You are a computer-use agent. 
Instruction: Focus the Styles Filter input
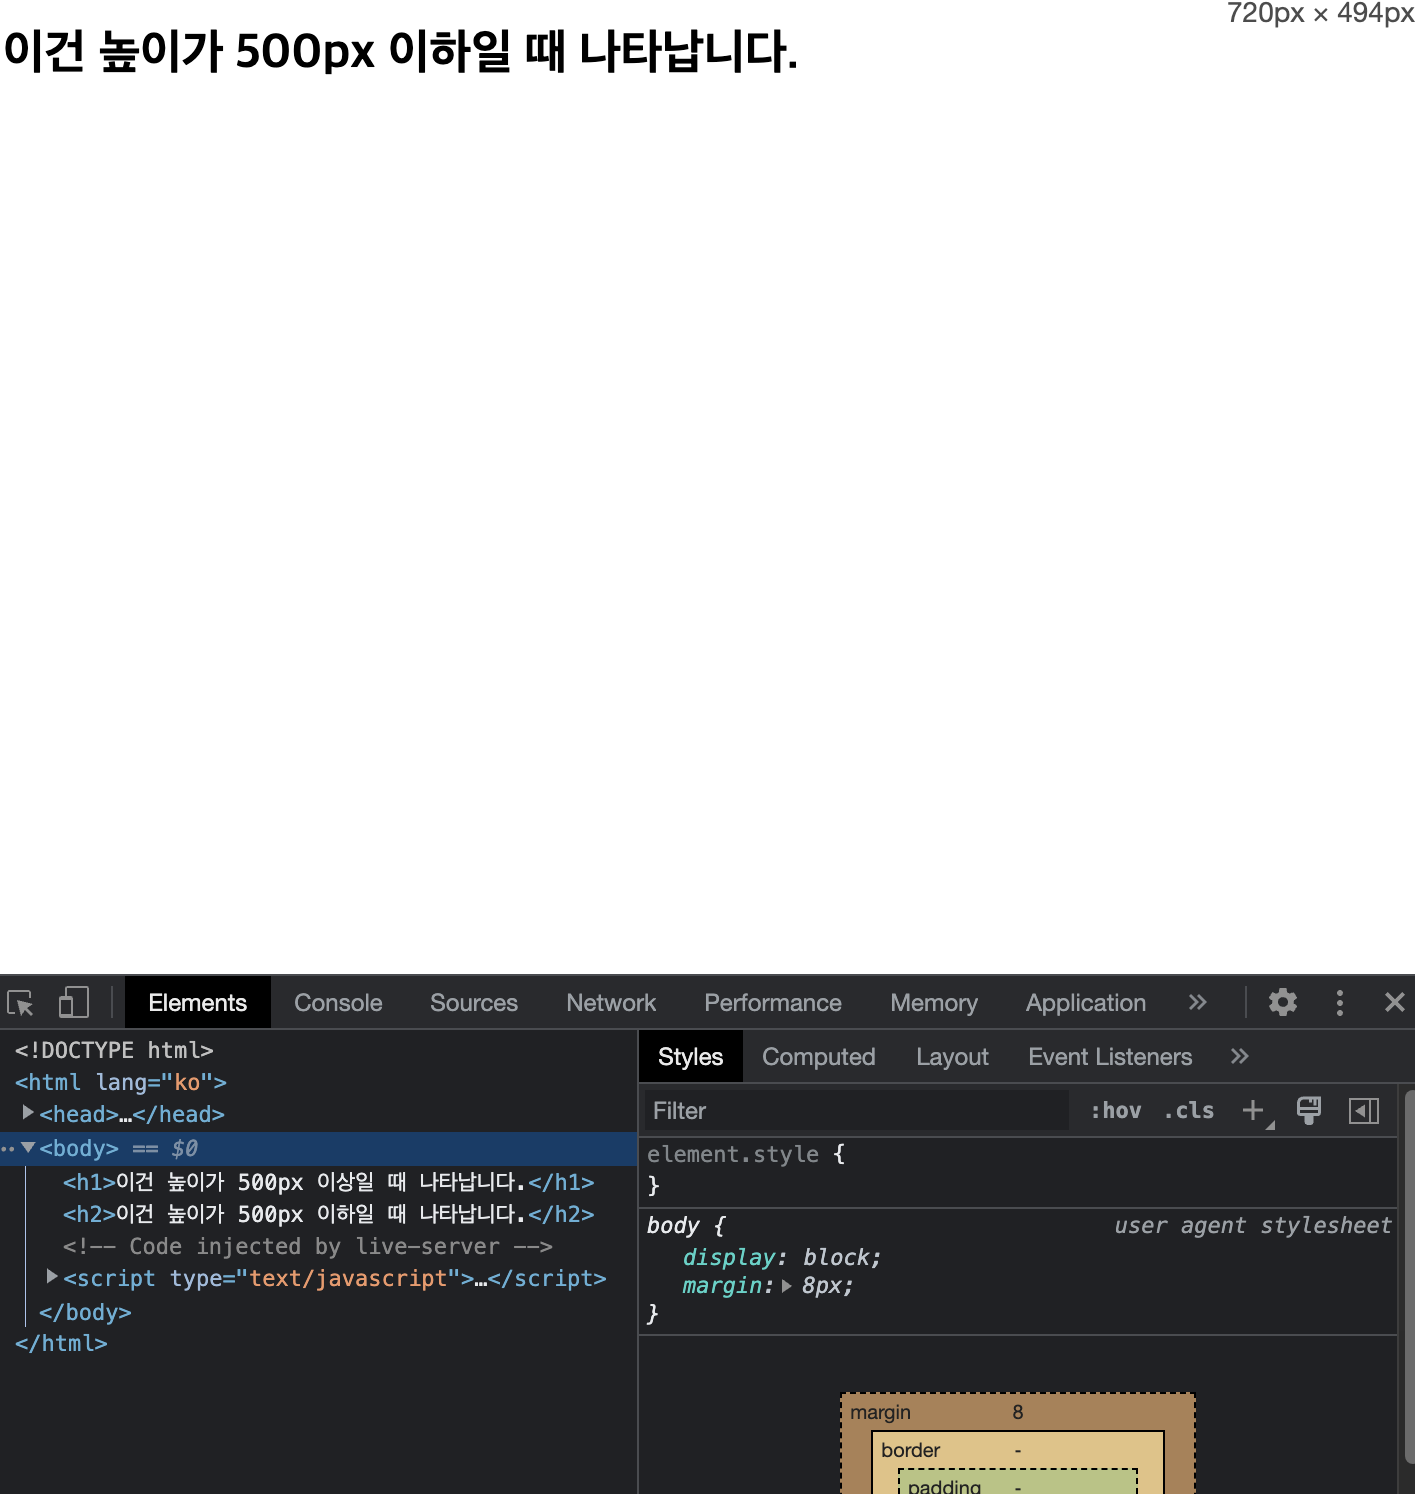[x=855, y=1111]
